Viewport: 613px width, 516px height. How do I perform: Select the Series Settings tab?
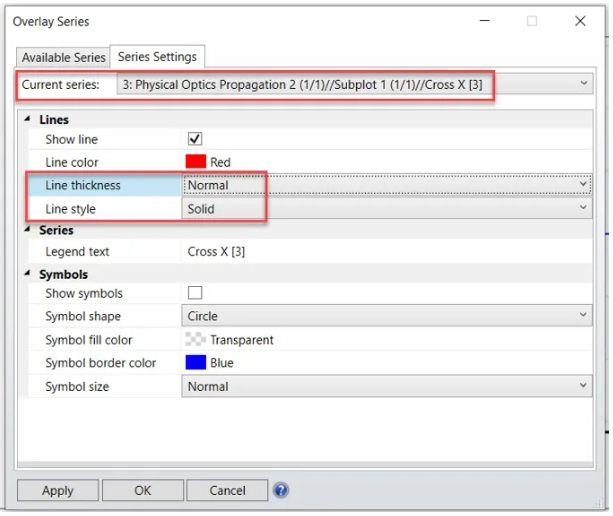[x=157, y=57]
